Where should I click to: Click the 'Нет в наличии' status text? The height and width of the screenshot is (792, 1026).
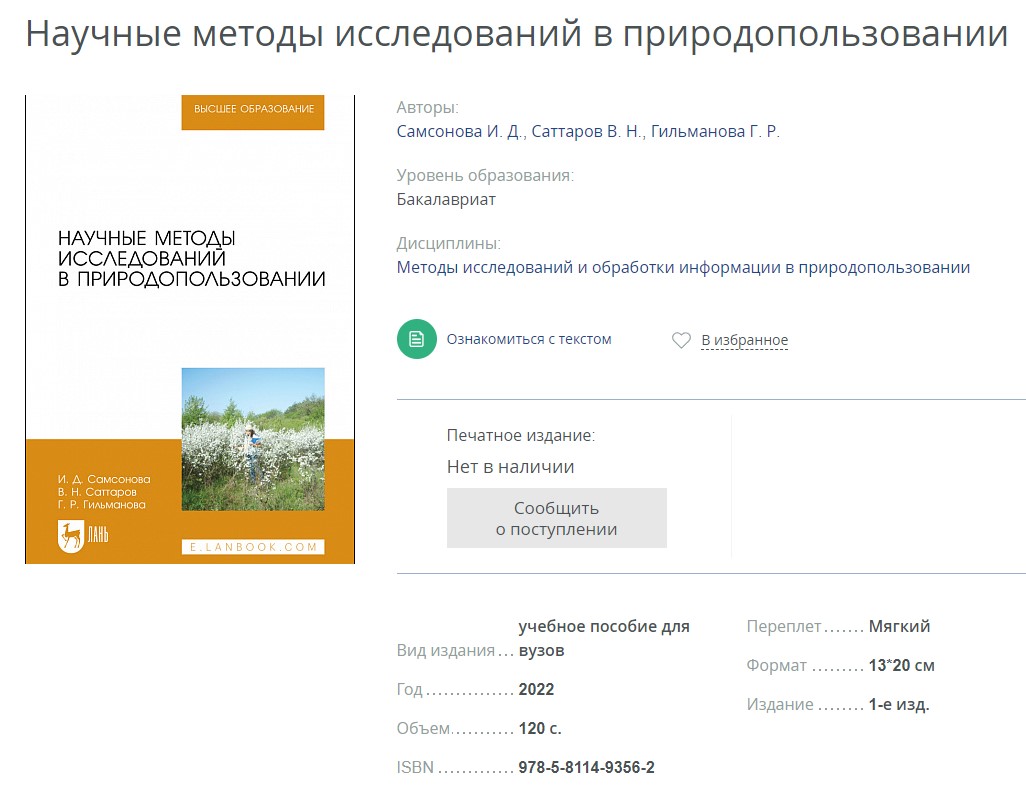click(510, 467)
